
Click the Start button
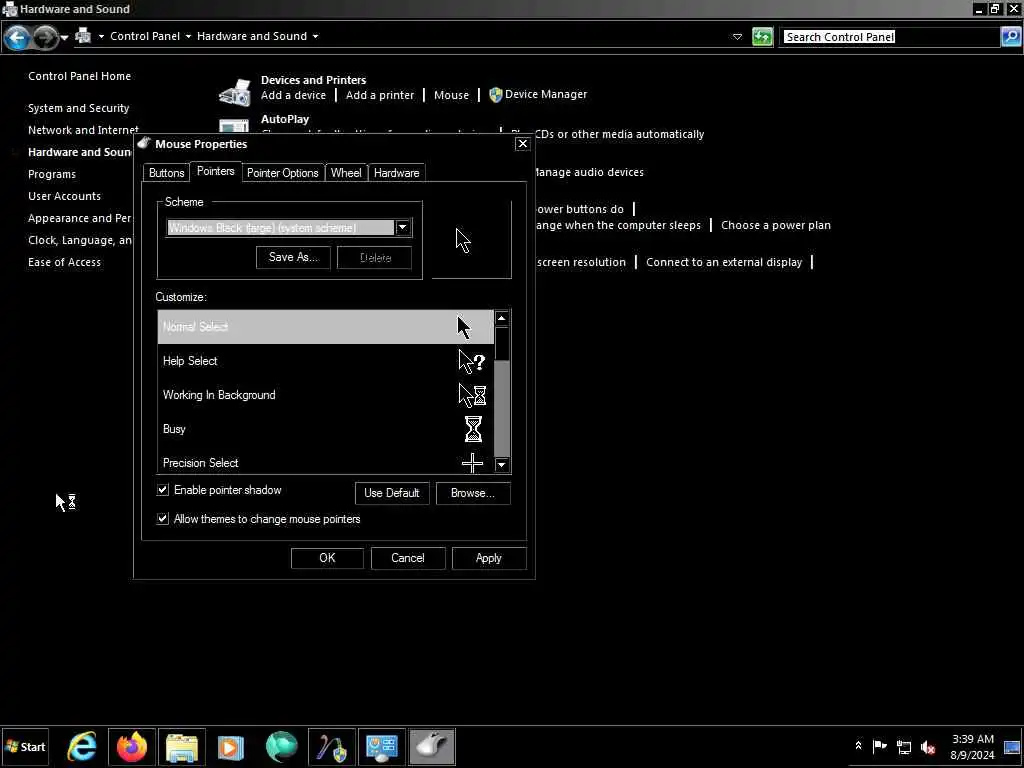point(25,746)
